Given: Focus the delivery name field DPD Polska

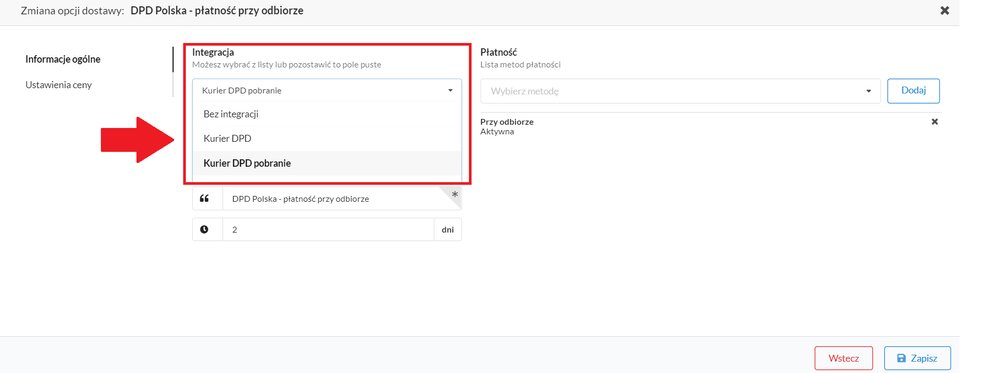Looking at the screenshot, I should tap(342, 198).
